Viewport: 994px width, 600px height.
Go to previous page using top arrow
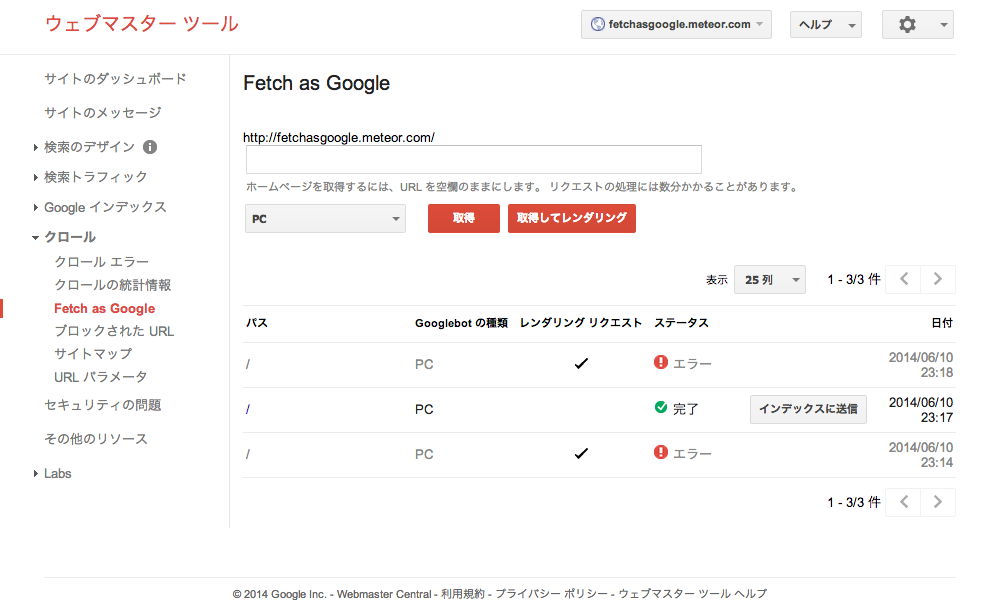pyautogui.click(x=903, y=279)
